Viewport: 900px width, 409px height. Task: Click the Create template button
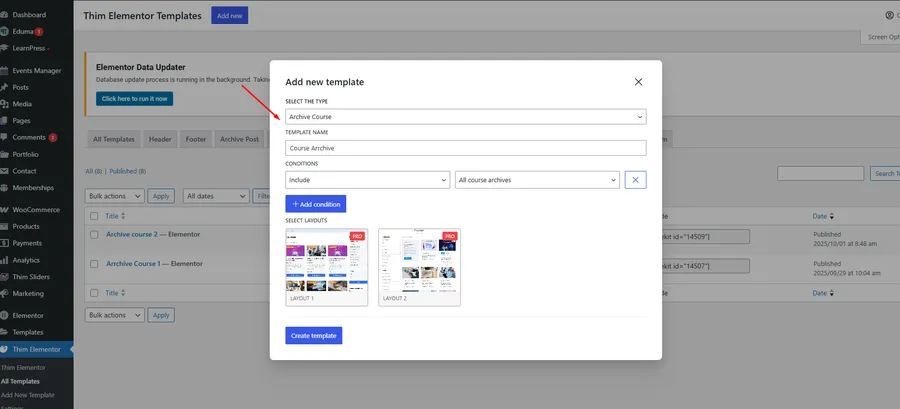pos(313,335)
